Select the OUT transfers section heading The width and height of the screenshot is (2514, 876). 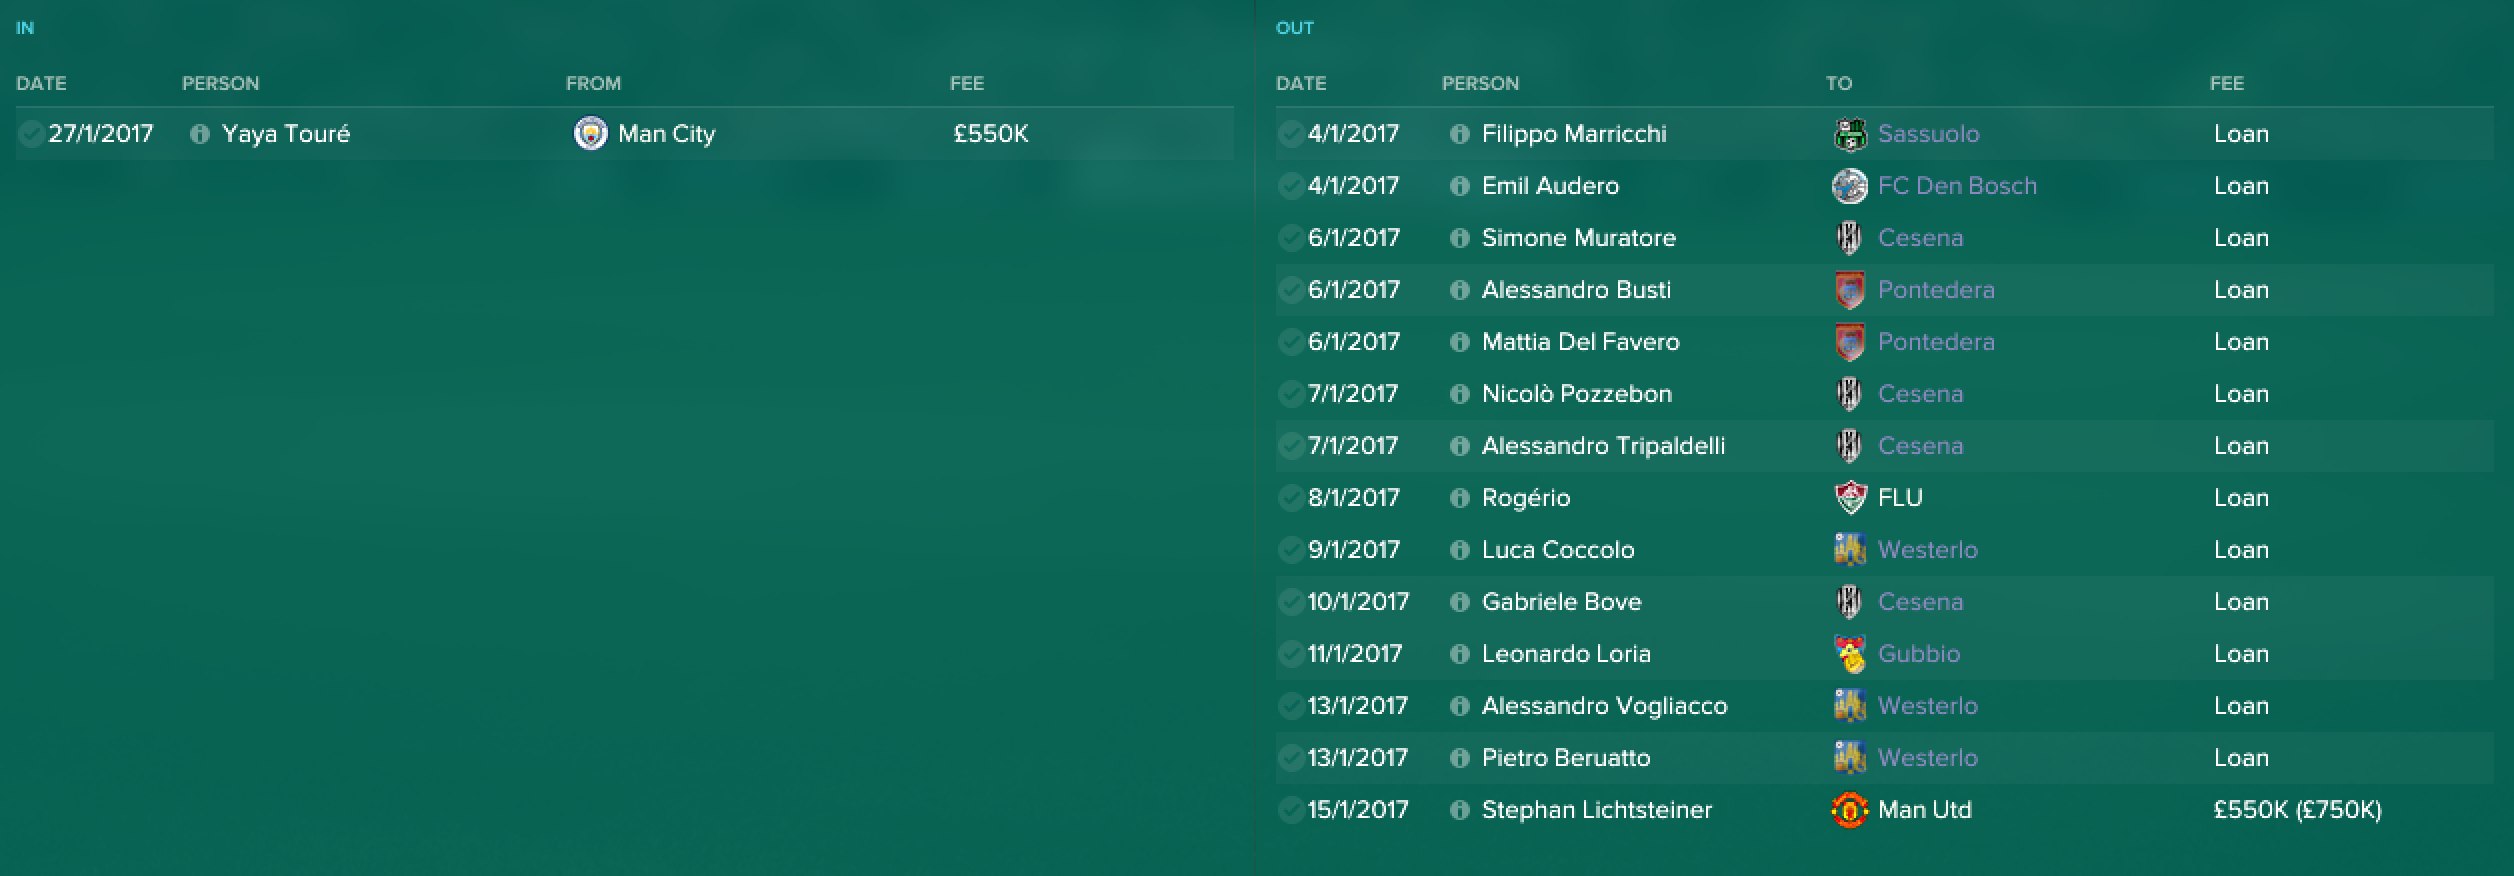[x=1294, y=28]
